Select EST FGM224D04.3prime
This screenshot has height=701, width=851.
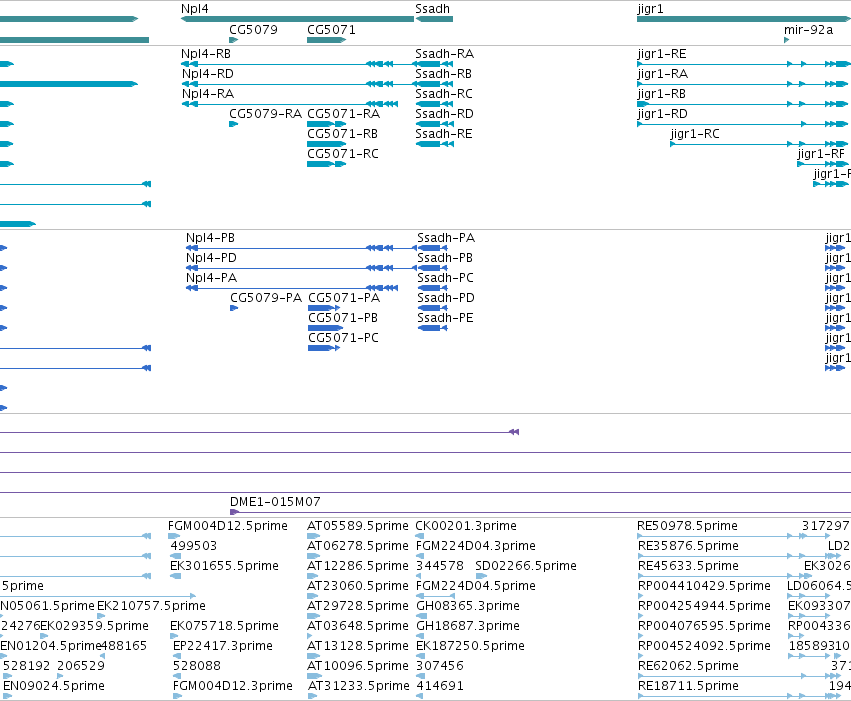475,546
